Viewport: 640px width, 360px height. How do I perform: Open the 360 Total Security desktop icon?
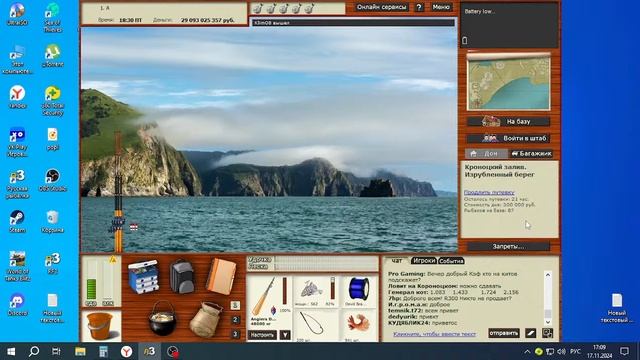[52, 101]
